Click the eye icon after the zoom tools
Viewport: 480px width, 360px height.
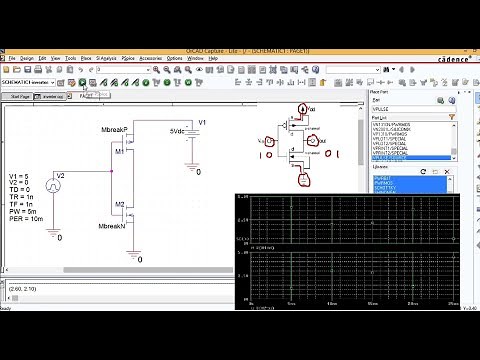(199, 69)
